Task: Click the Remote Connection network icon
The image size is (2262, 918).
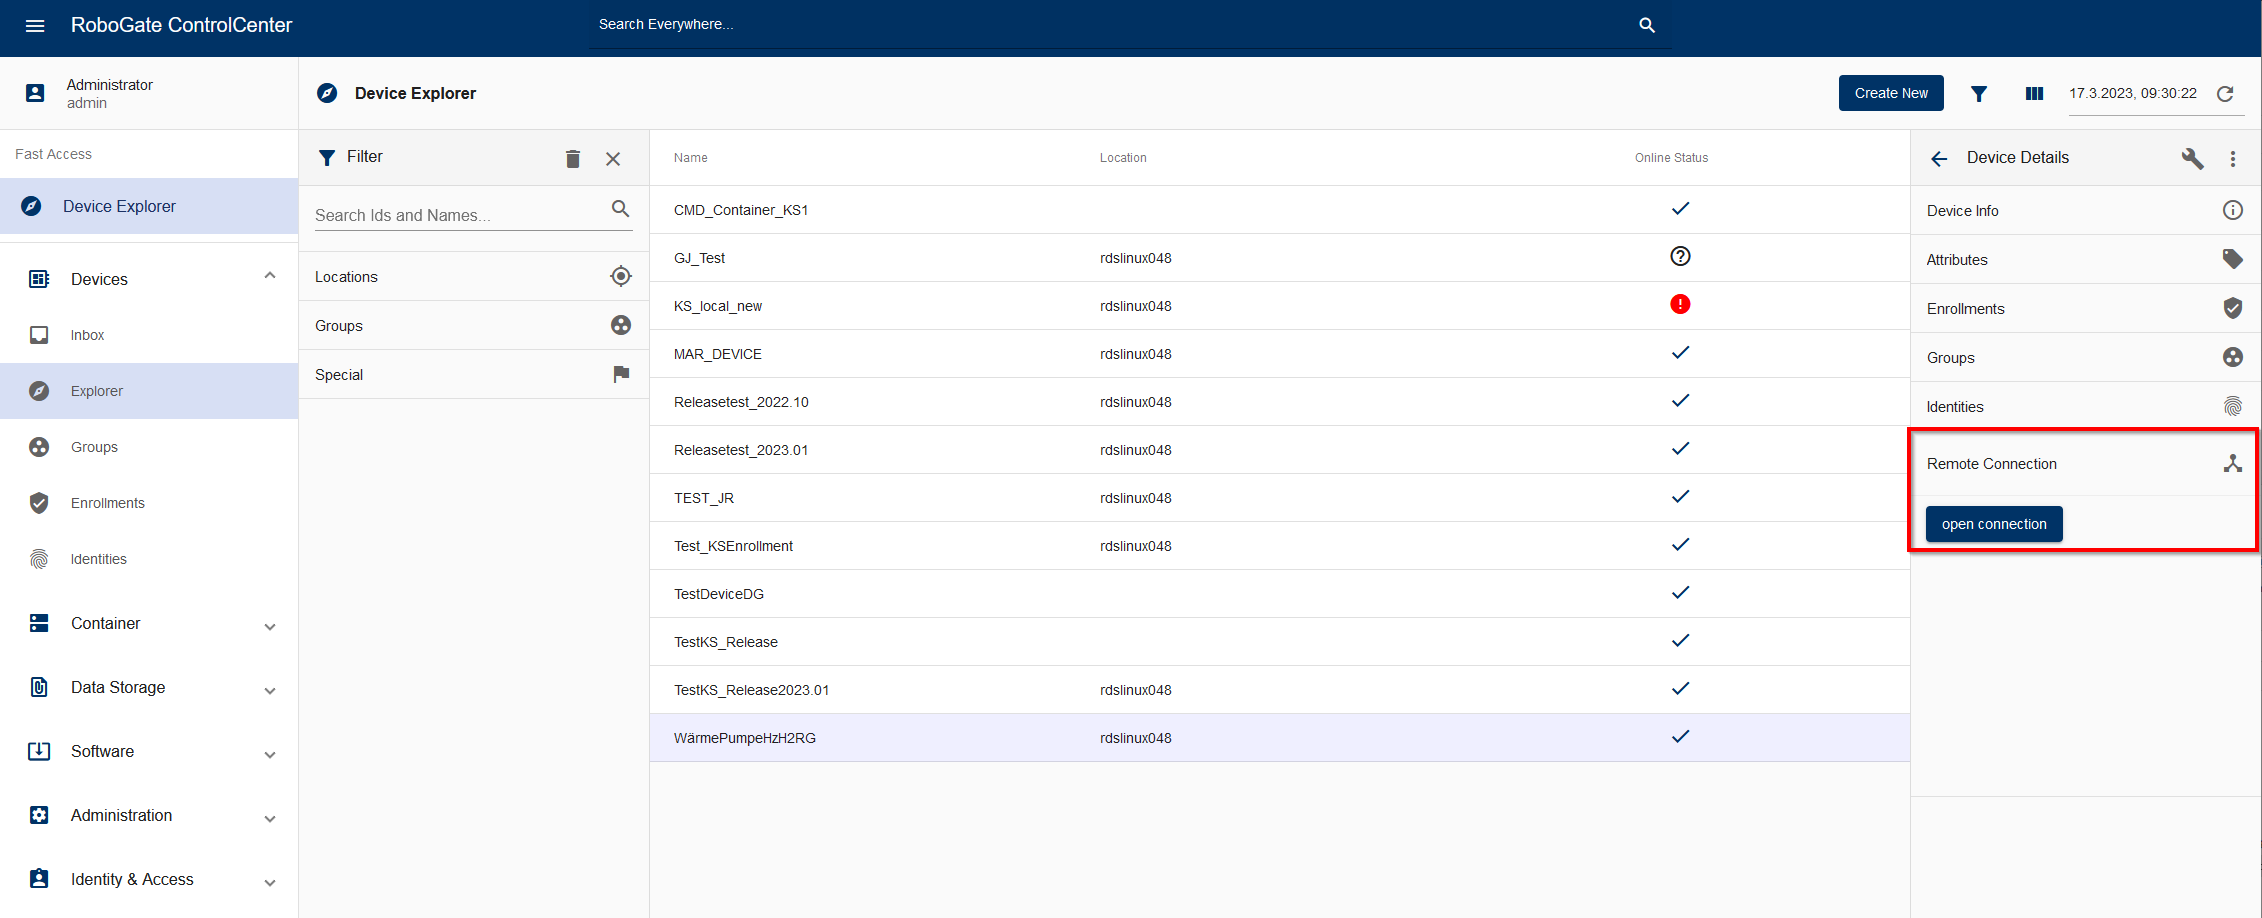Action: point(2233,463)
